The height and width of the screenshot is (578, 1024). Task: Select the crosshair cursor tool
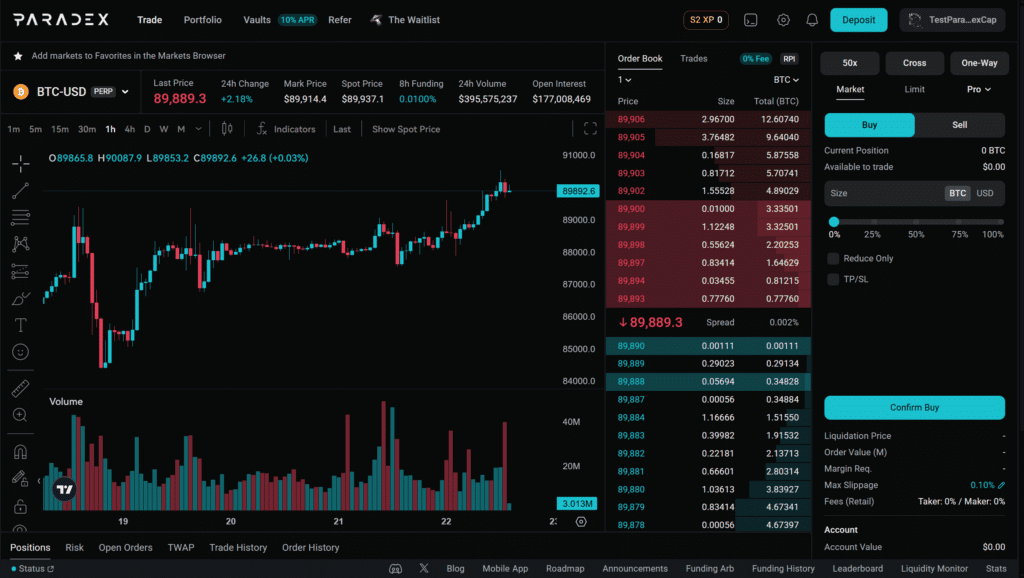click(x=20, y=163)
